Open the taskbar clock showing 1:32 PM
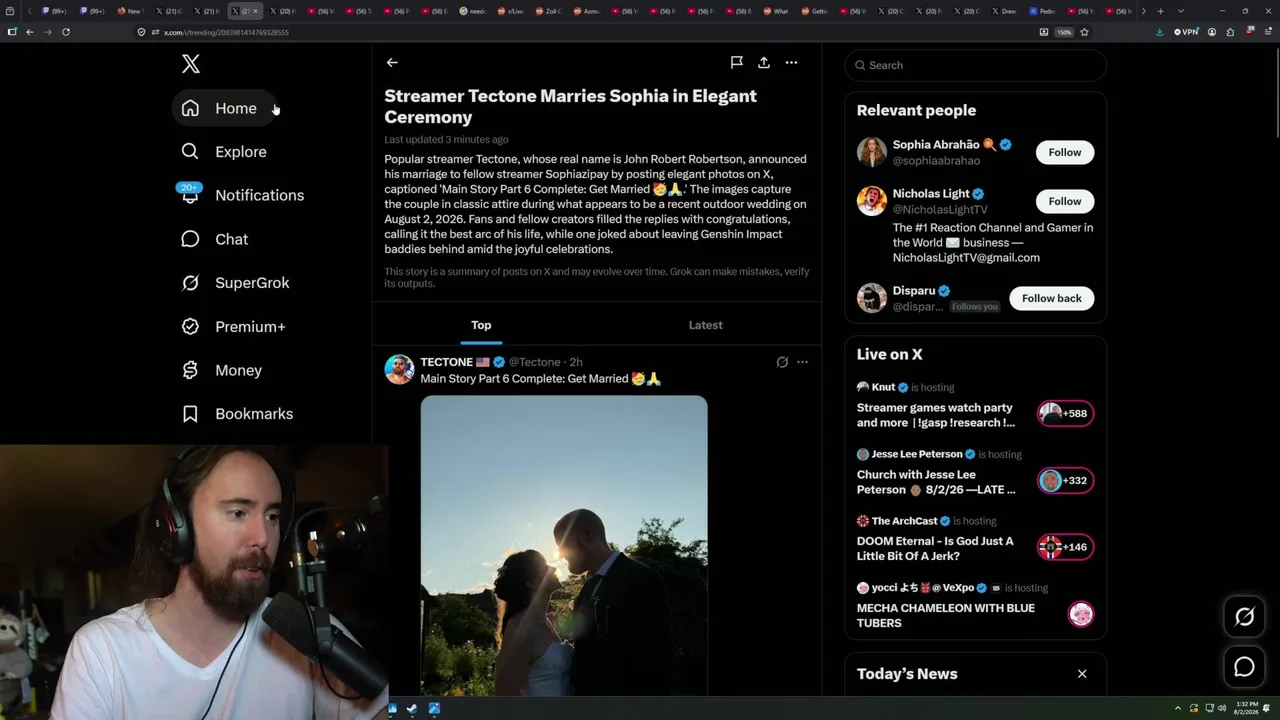1280x720 pixels. (x=1245, y=709)
